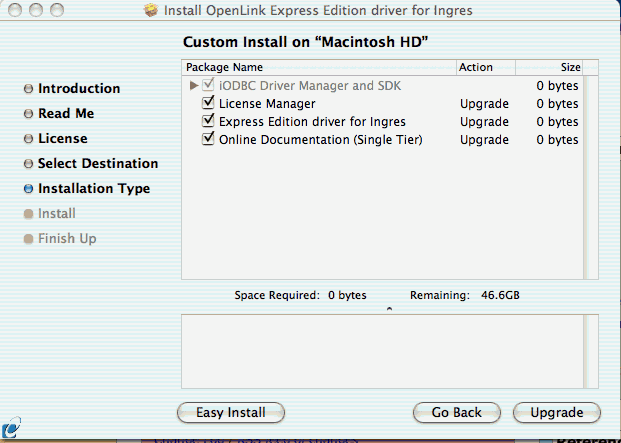
Task: Click the Size column header
Action: [549, 67]
